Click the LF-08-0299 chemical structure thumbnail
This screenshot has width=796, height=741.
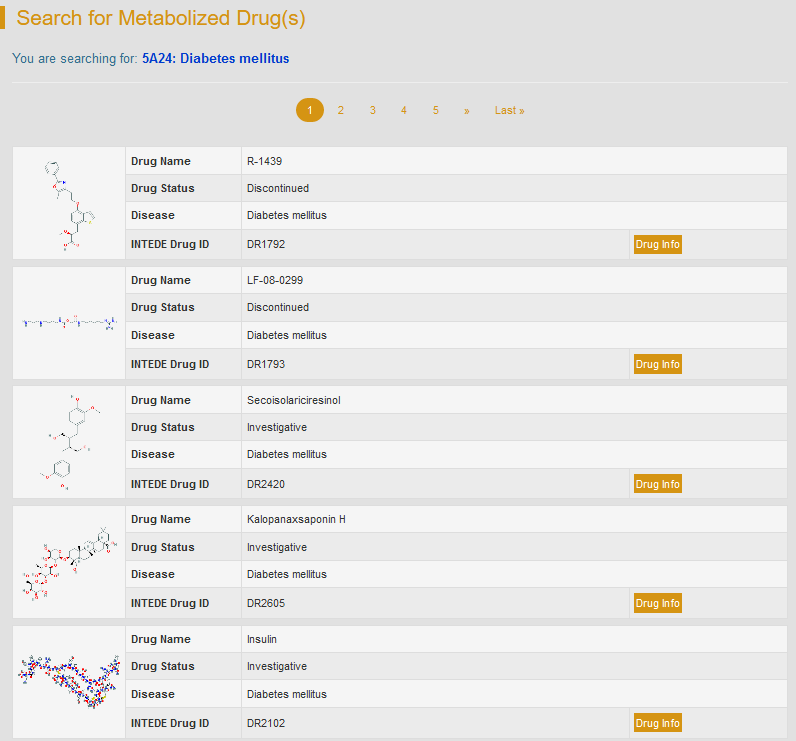pos(68,323)
